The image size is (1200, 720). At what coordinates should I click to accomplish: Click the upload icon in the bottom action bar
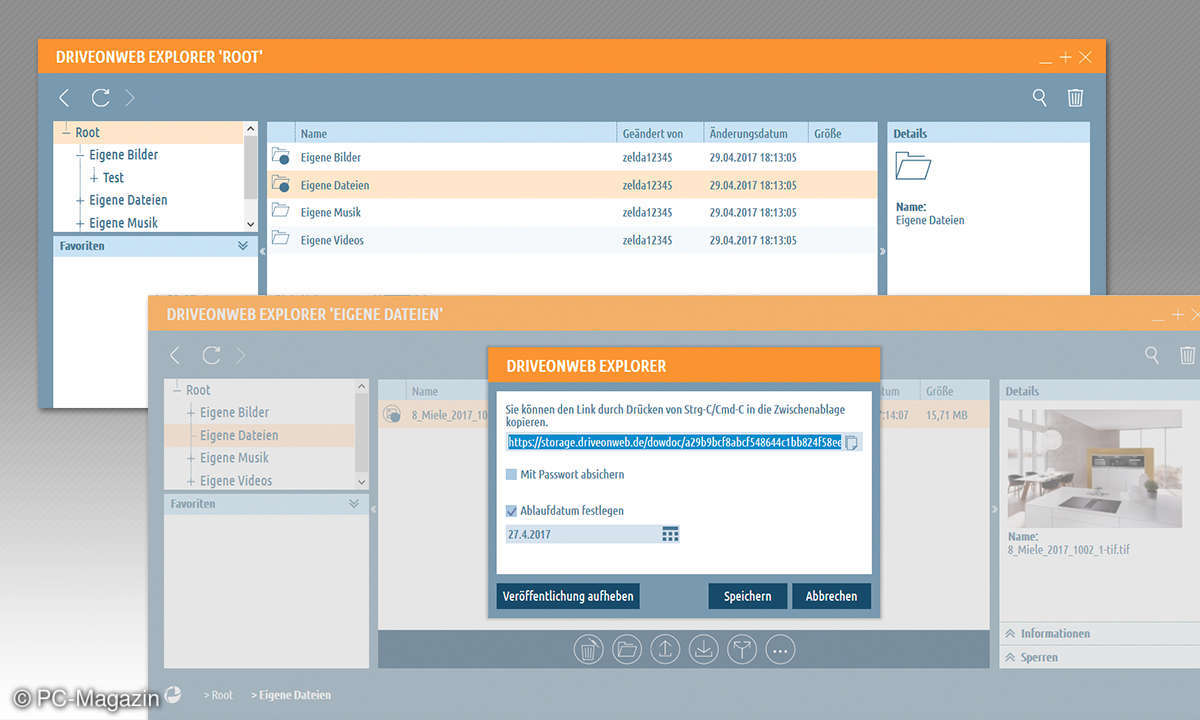click(665, 650)
